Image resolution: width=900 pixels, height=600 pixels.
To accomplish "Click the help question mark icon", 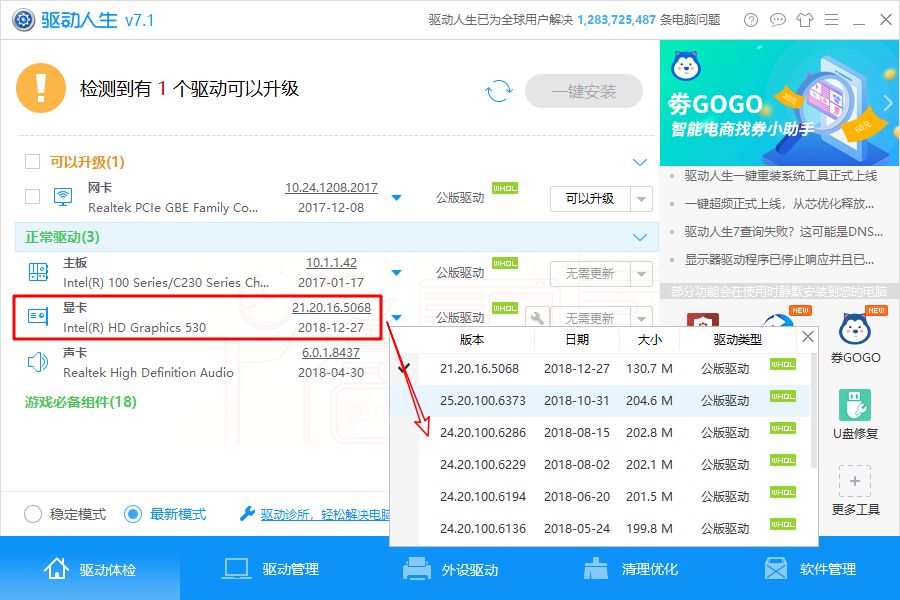I will pyautogui.click(x=750, y=20).
